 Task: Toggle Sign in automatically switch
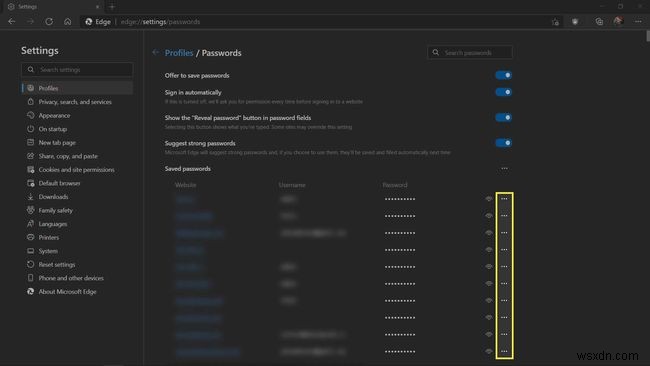503,92
